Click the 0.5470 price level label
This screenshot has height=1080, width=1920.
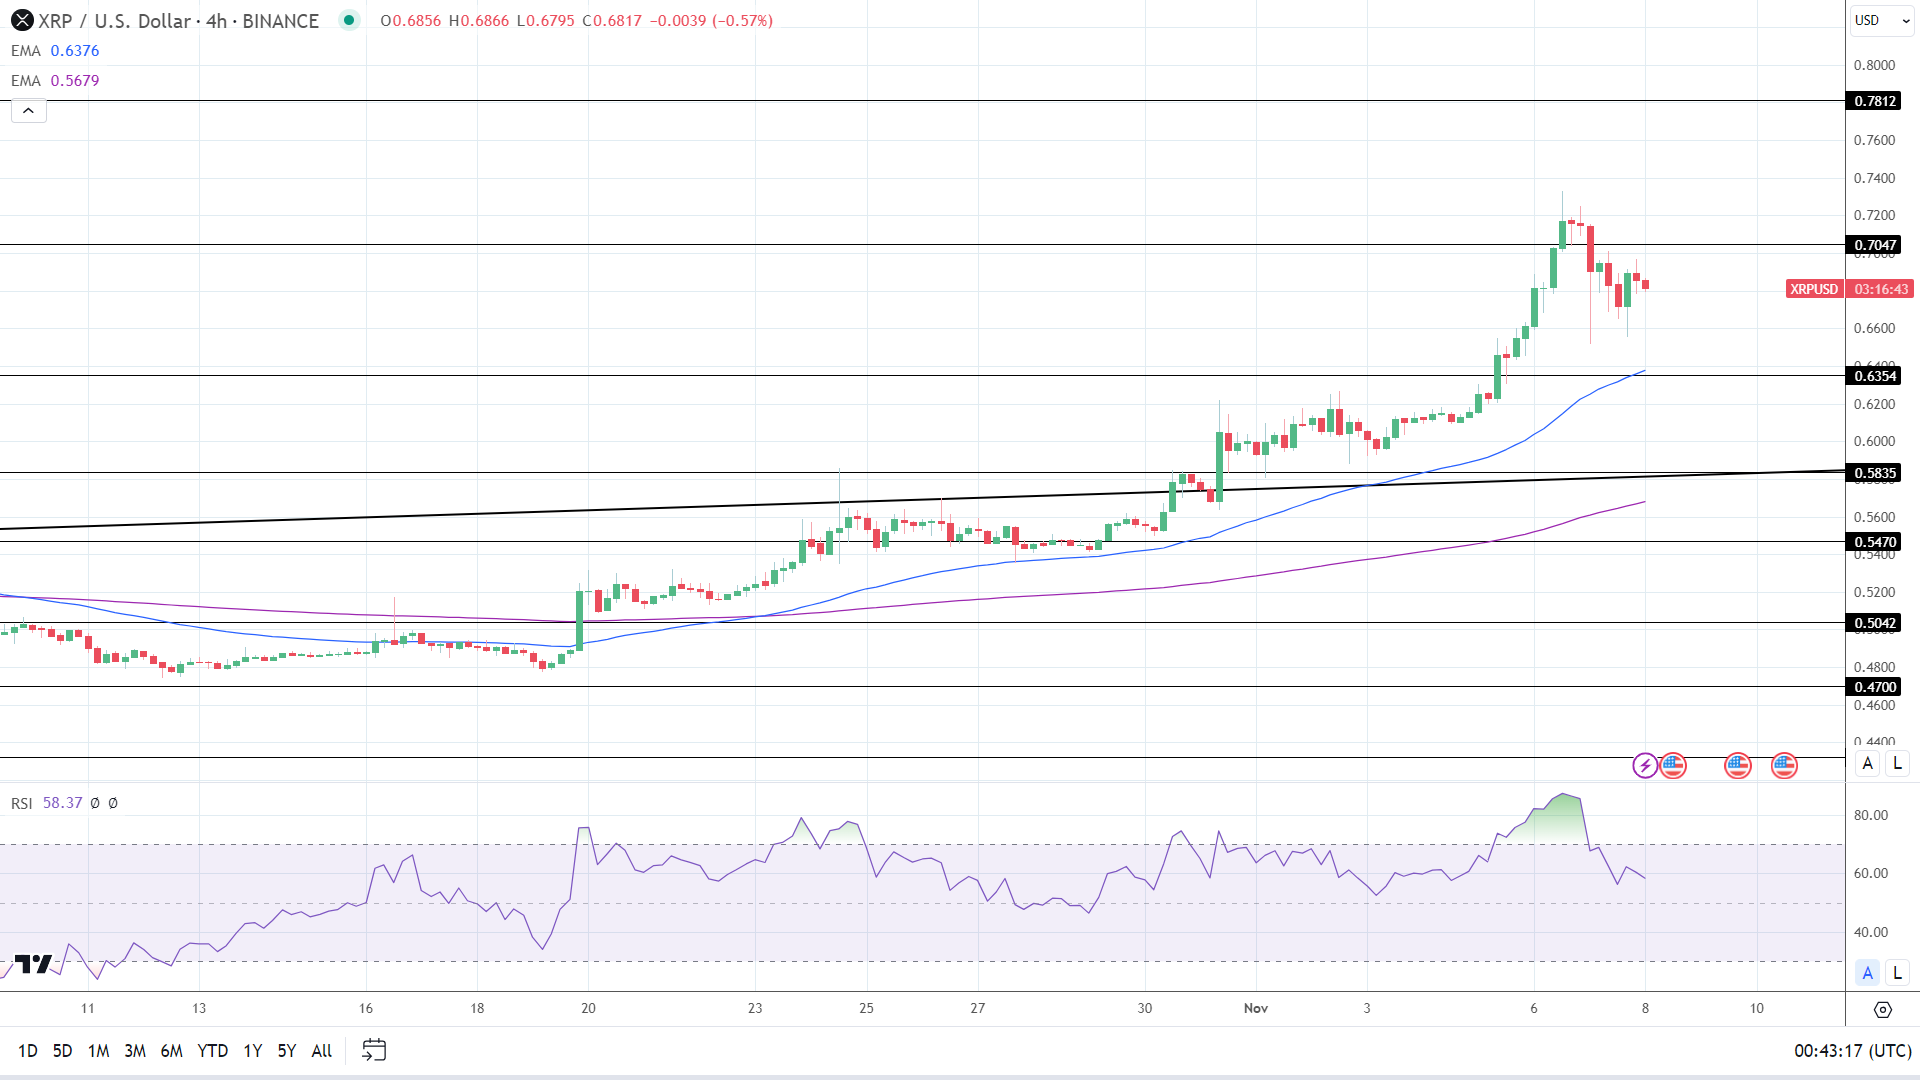(x=1875, y=542)
